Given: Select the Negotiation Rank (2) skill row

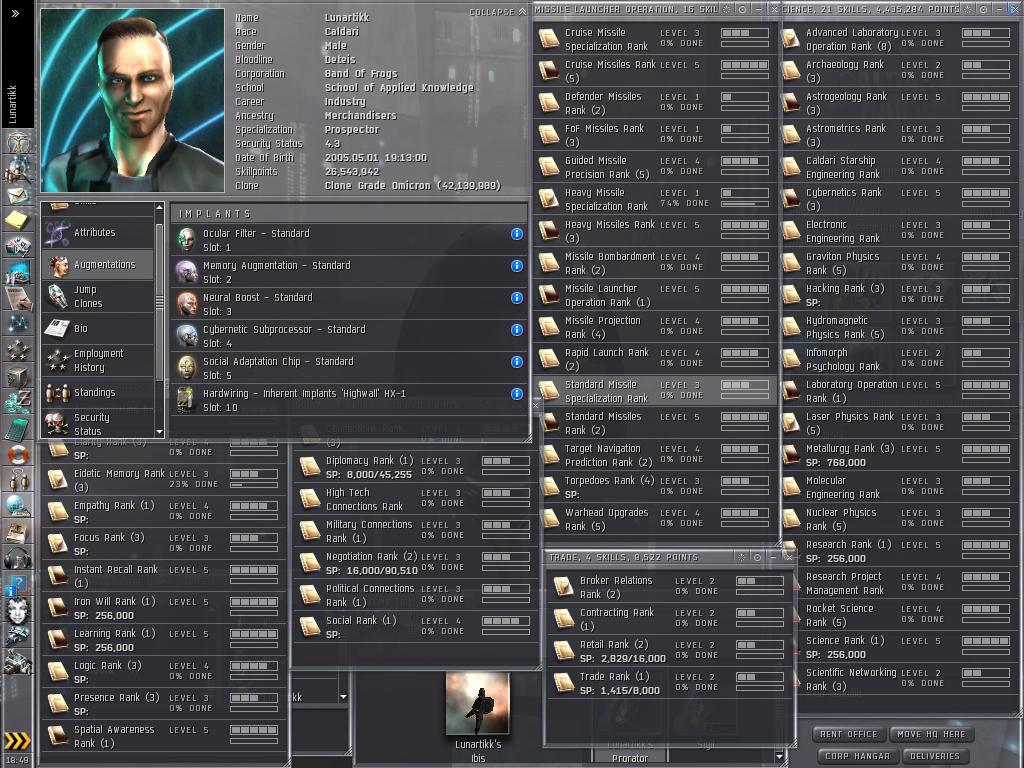Looking at the screenshot, I should tap(415, 563).
